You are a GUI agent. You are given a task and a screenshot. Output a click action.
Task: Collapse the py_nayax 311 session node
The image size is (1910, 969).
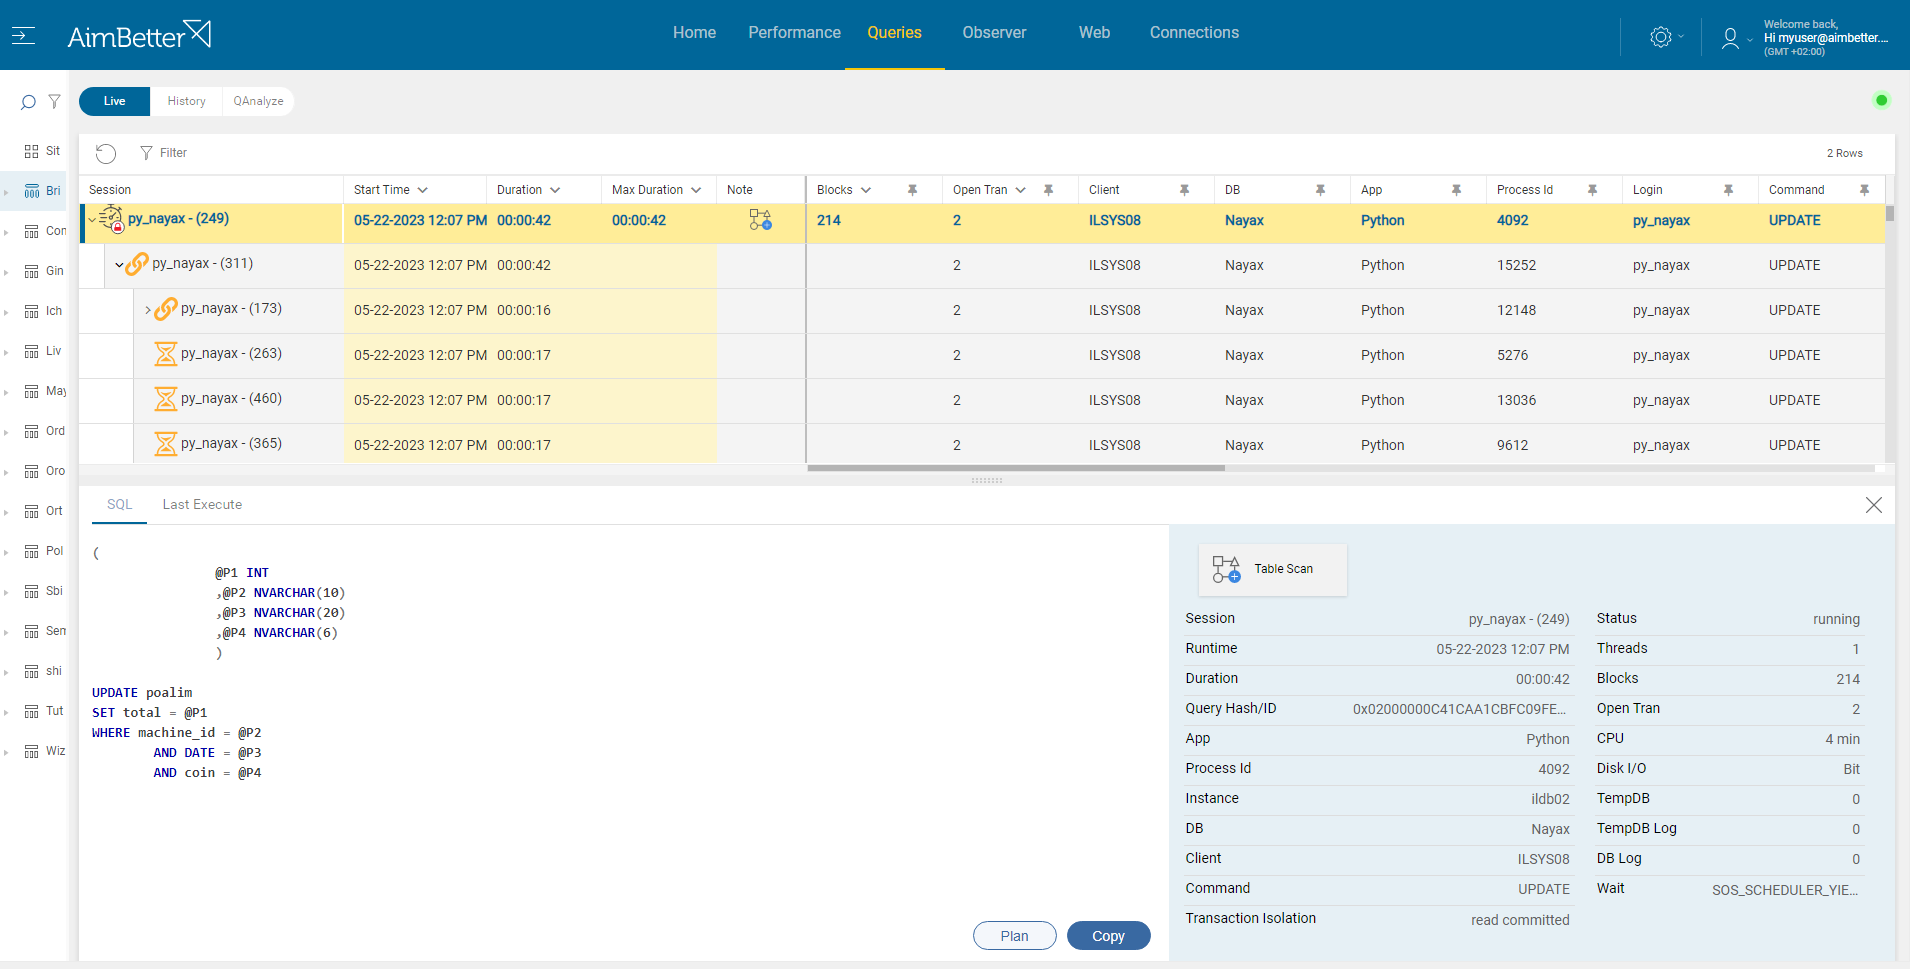(x=119, y=265)
